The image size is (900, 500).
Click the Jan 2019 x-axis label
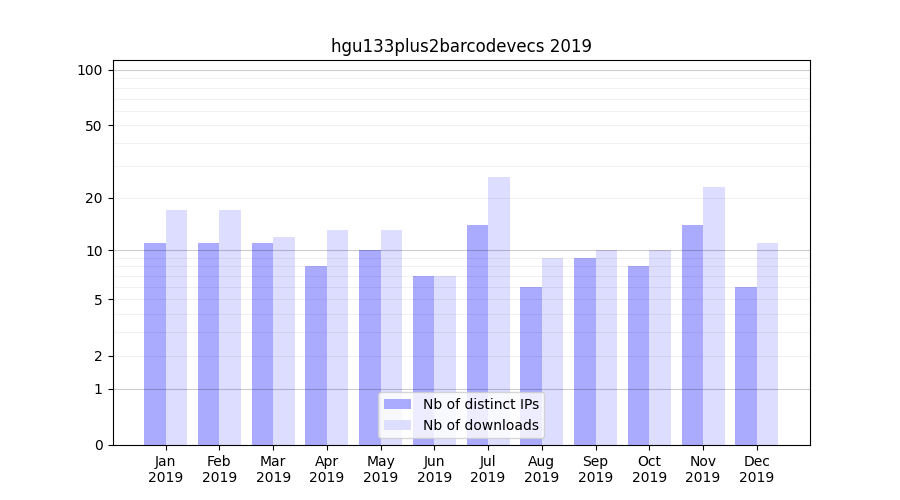(x=166, y=469)
